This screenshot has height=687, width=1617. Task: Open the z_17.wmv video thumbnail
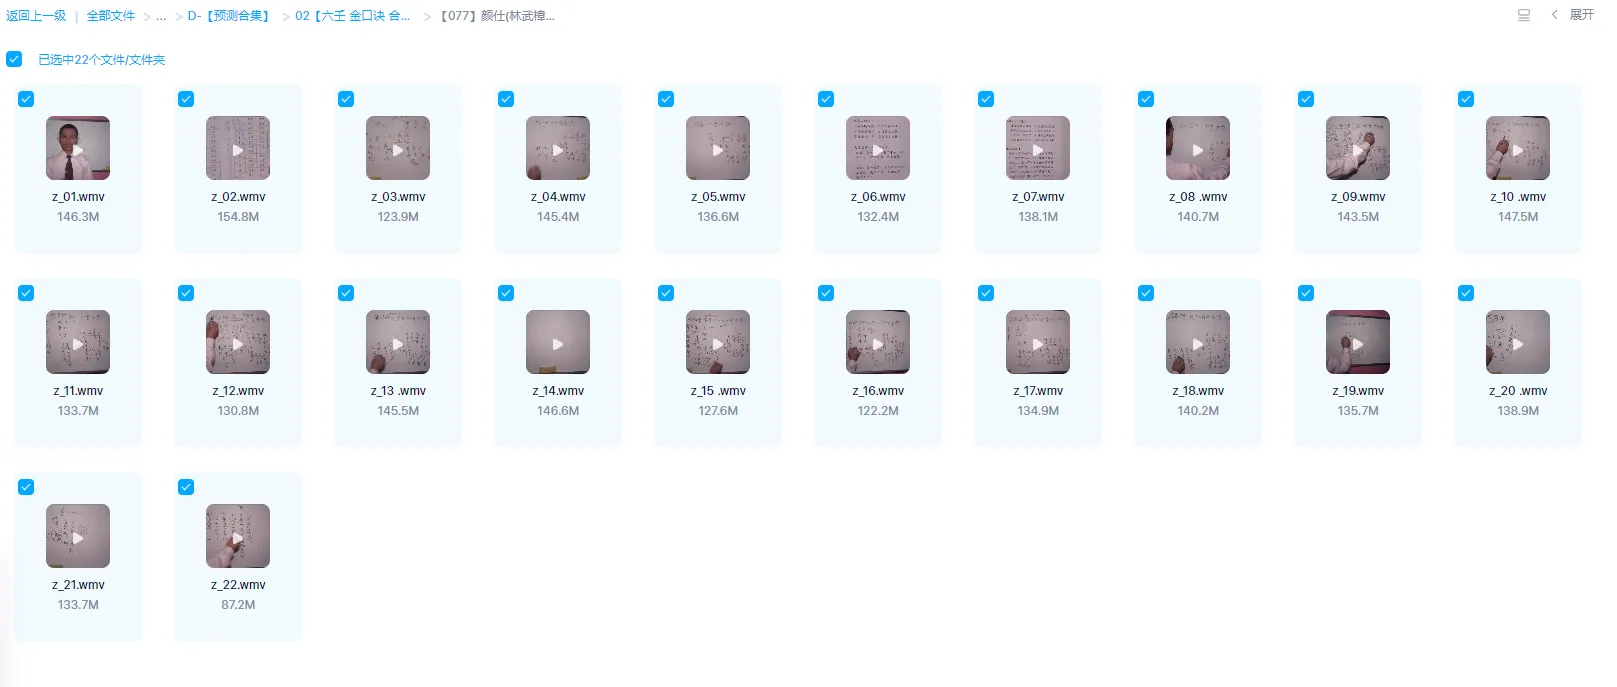point(1038,342)
